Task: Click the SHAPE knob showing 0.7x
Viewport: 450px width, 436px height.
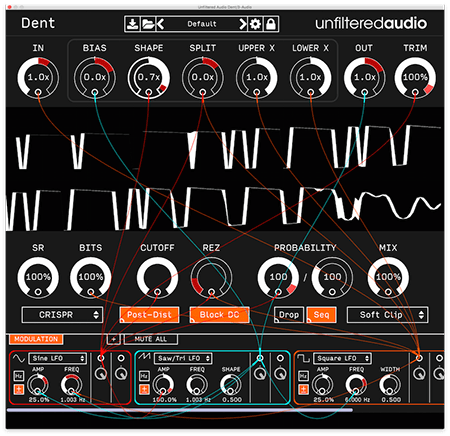Action: coord(149,77)
